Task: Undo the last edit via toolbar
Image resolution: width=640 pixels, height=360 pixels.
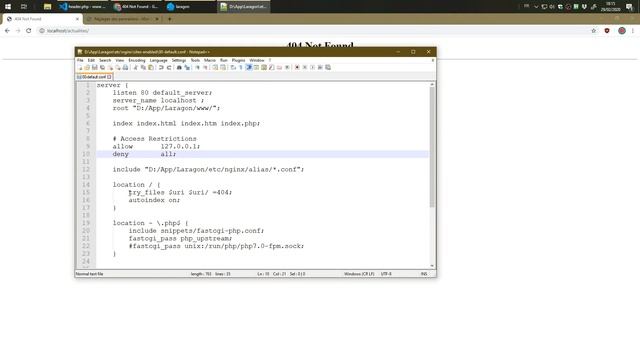Action: 161,67
